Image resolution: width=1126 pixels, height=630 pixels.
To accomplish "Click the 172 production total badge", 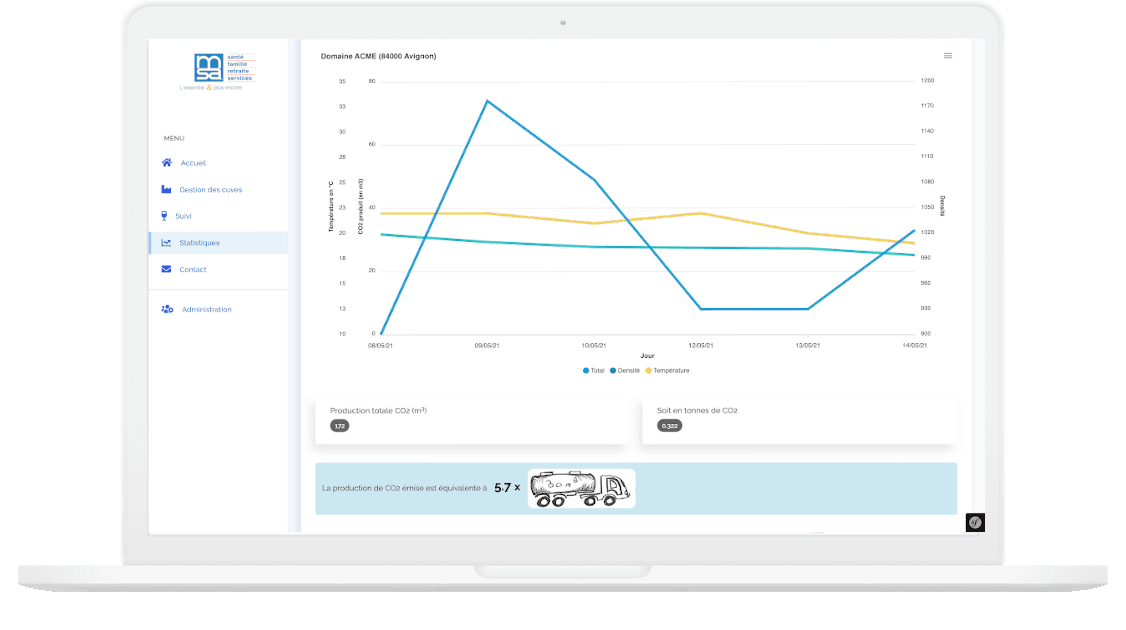I will tap(339, 426).
